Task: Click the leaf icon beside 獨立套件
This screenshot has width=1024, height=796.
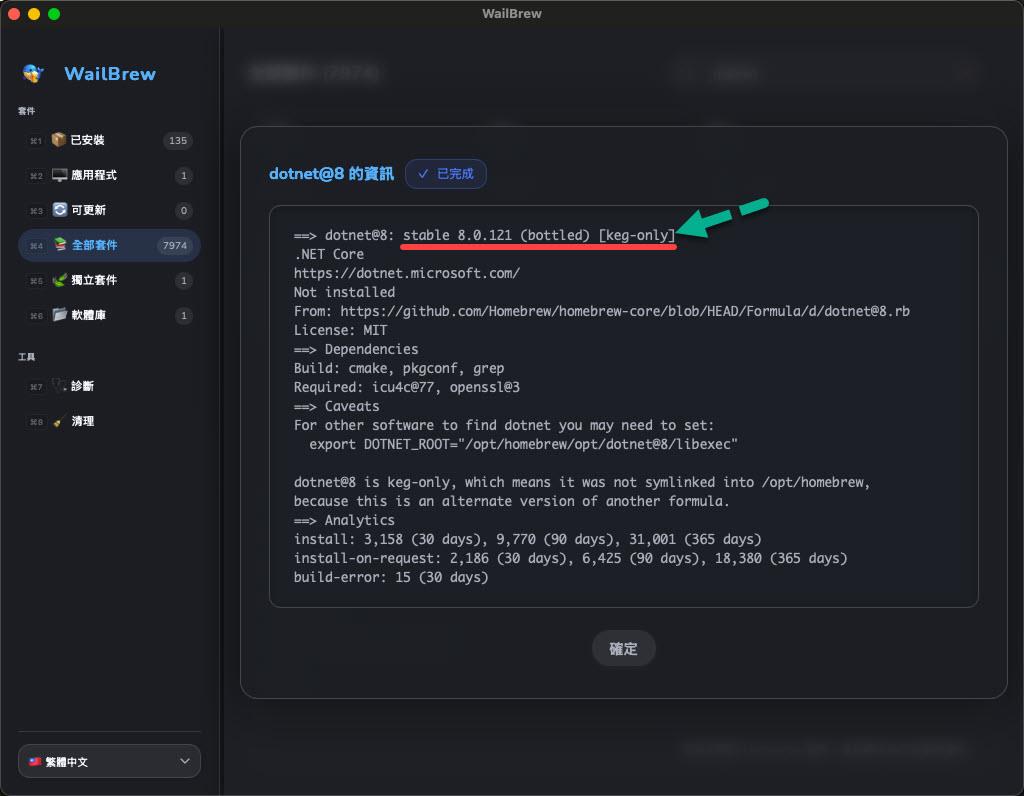Action: 60,280
